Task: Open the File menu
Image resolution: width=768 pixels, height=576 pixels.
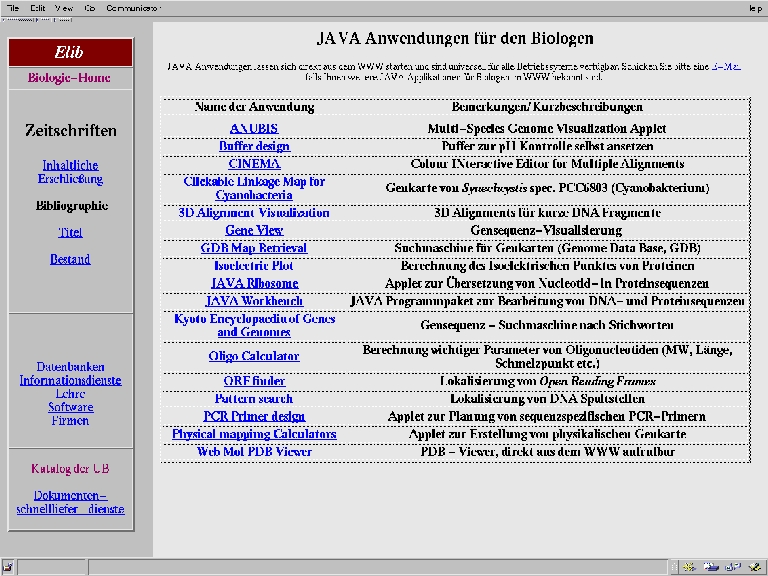Action: click(x=13, y=7)
